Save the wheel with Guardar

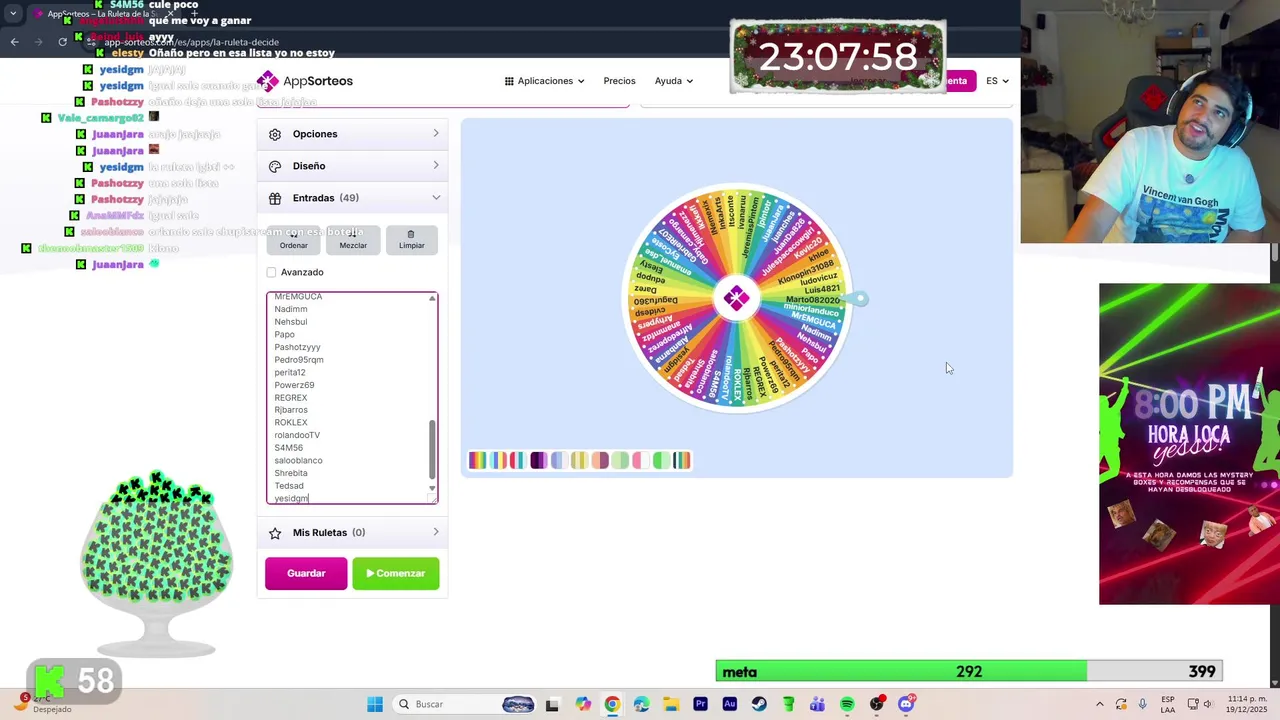(x=306, y=573)
